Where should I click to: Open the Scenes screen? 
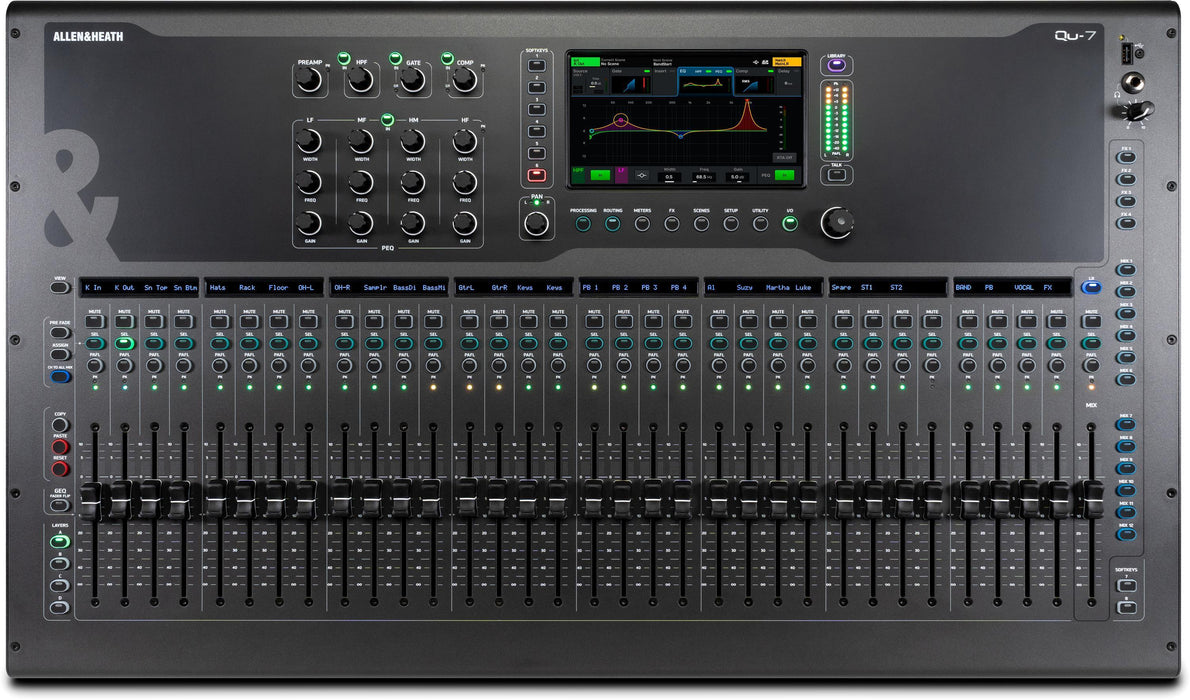tap(700, 223)
